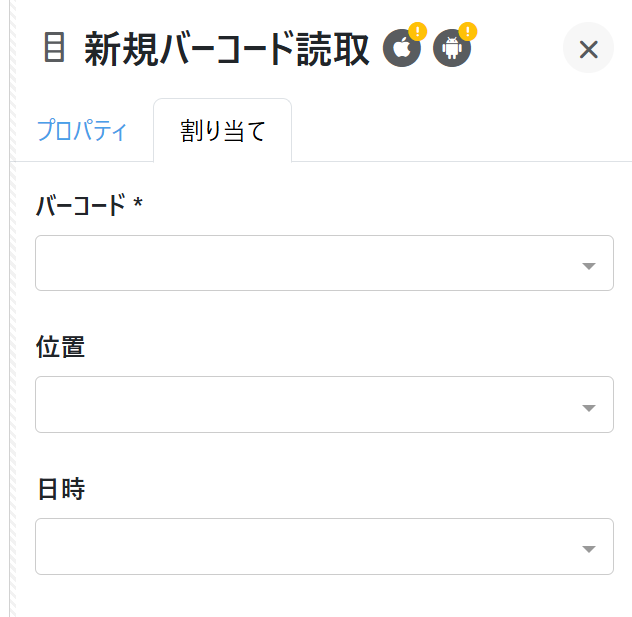Image resolution: width=632 pixels, height=617 pixels.
Task: Click the 新規バーコード読取 title text
Action: click(x=227, y=49)
